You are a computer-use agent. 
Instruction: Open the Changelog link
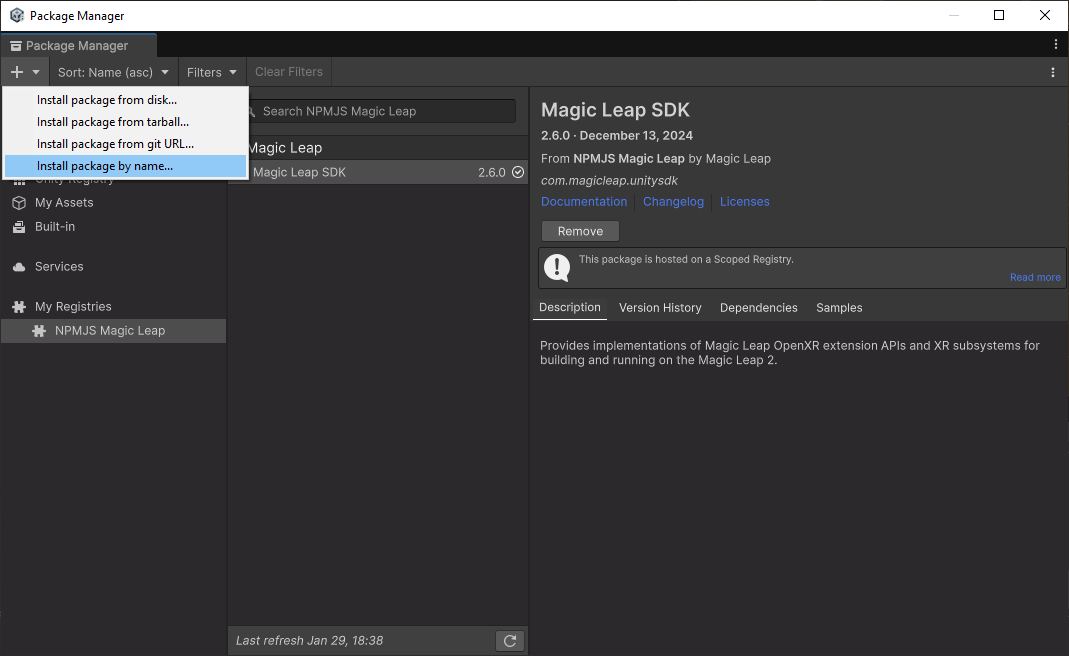tap(673, 201)
